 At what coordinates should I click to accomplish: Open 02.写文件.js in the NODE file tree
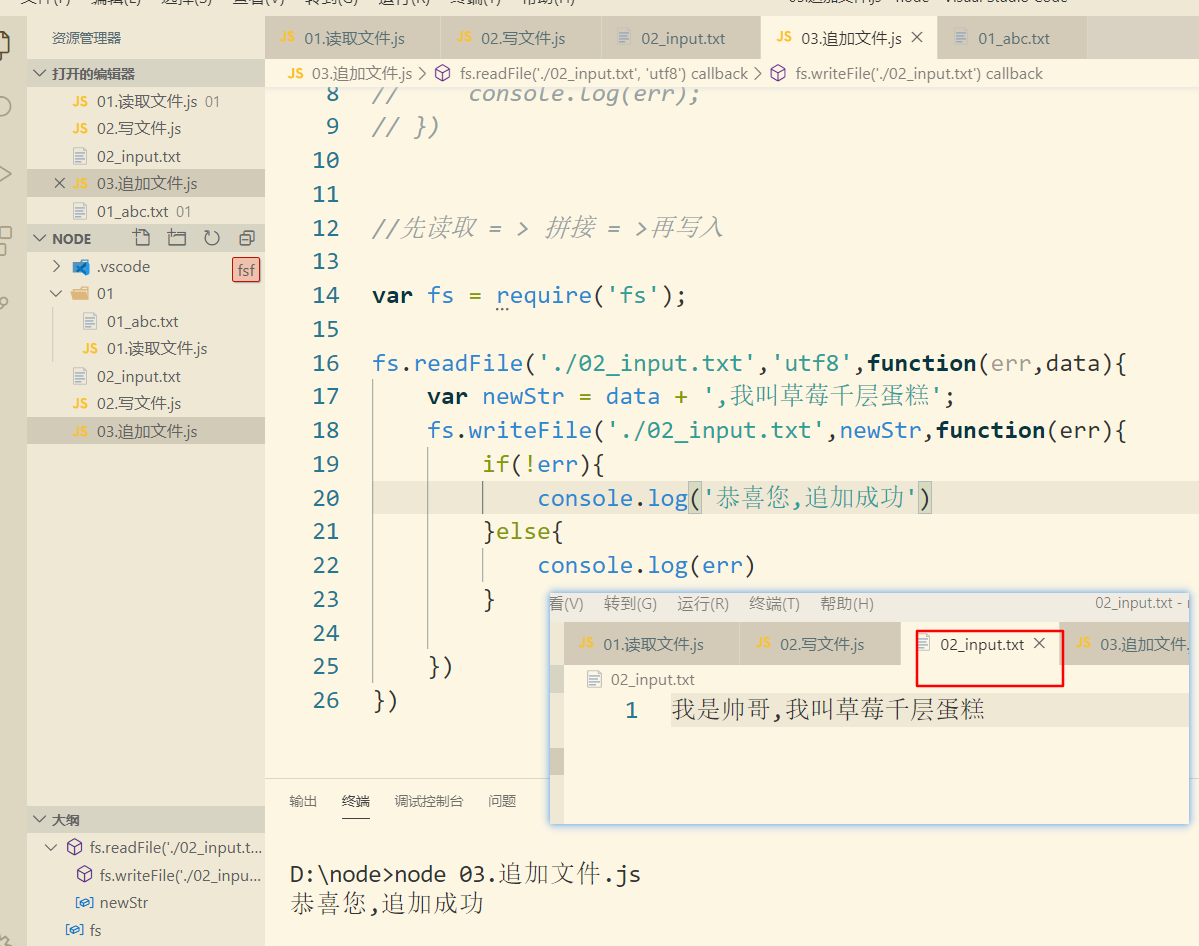(x=145, y=404)
